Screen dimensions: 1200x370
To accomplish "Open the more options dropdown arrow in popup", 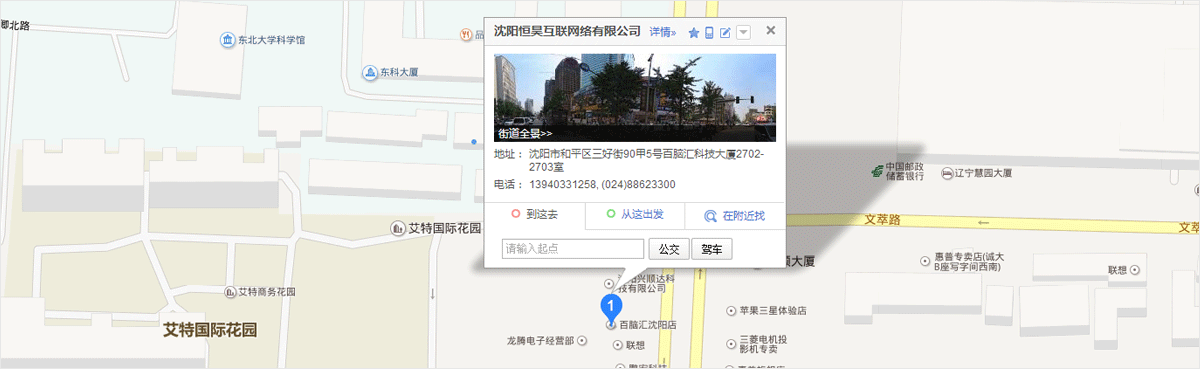I will click(x=743, y=33).
